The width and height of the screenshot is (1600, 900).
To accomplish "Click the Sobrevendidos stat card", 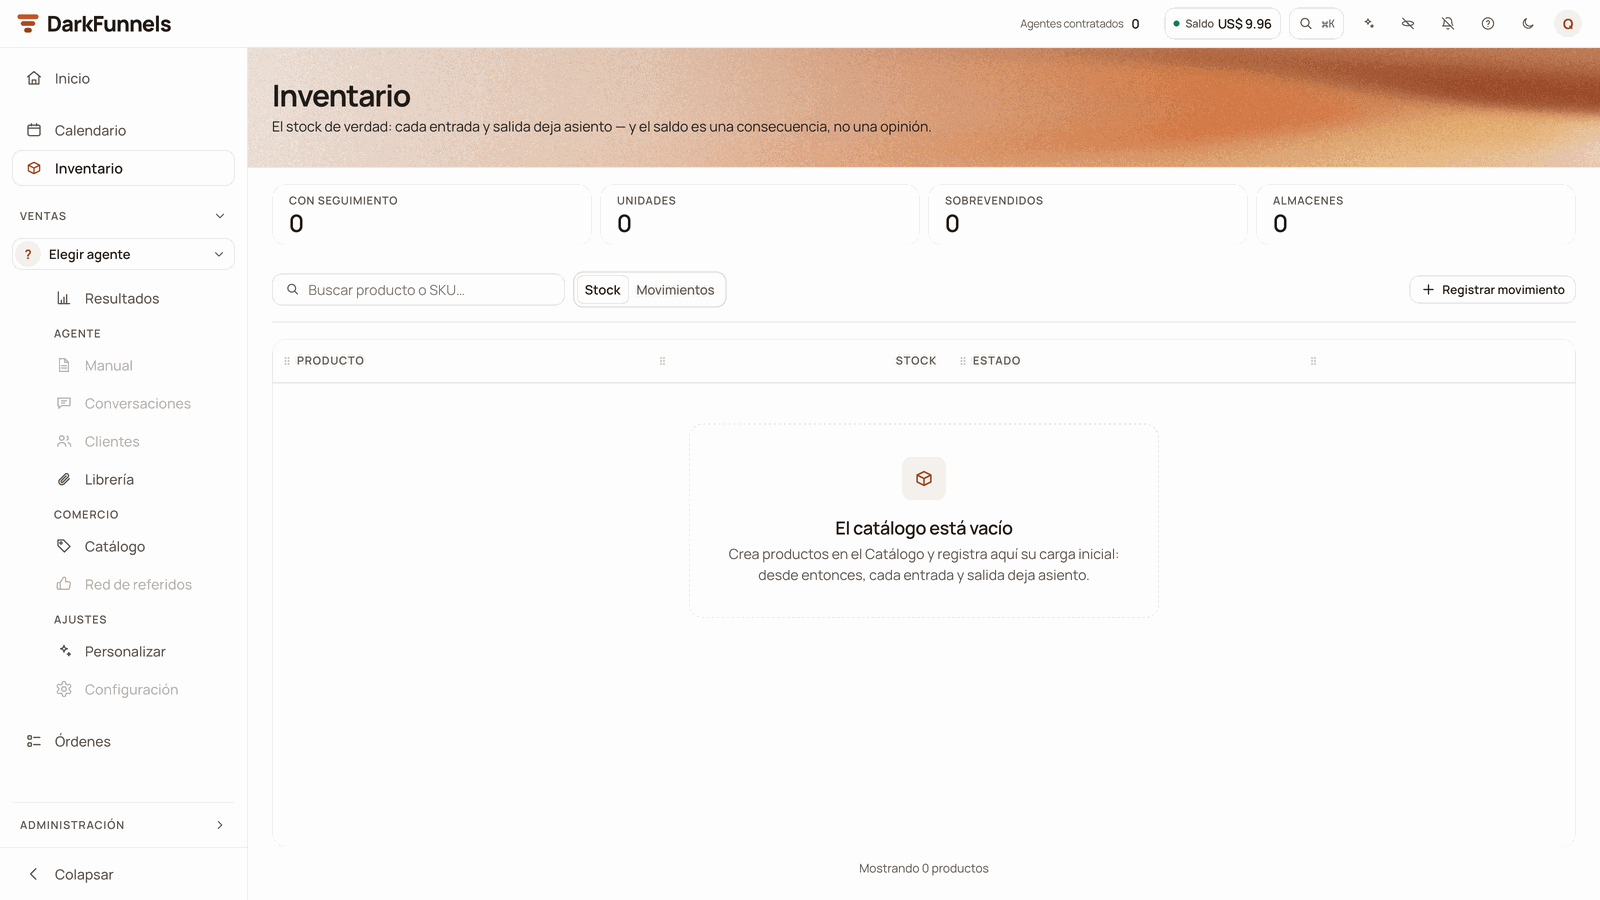I will 1088,214.
